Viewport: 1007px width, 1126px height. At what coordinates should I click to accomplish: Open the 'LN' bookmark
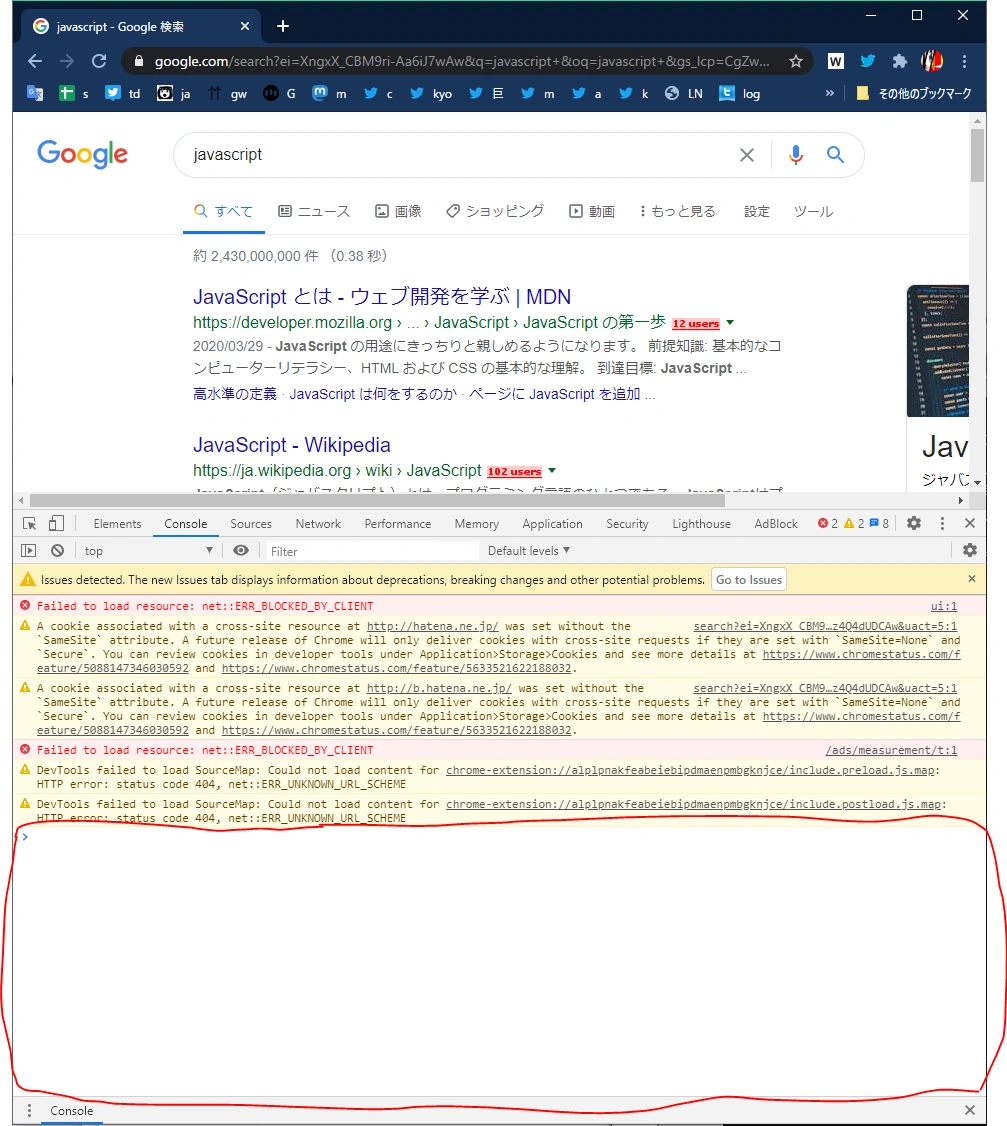tap(684, 93)
